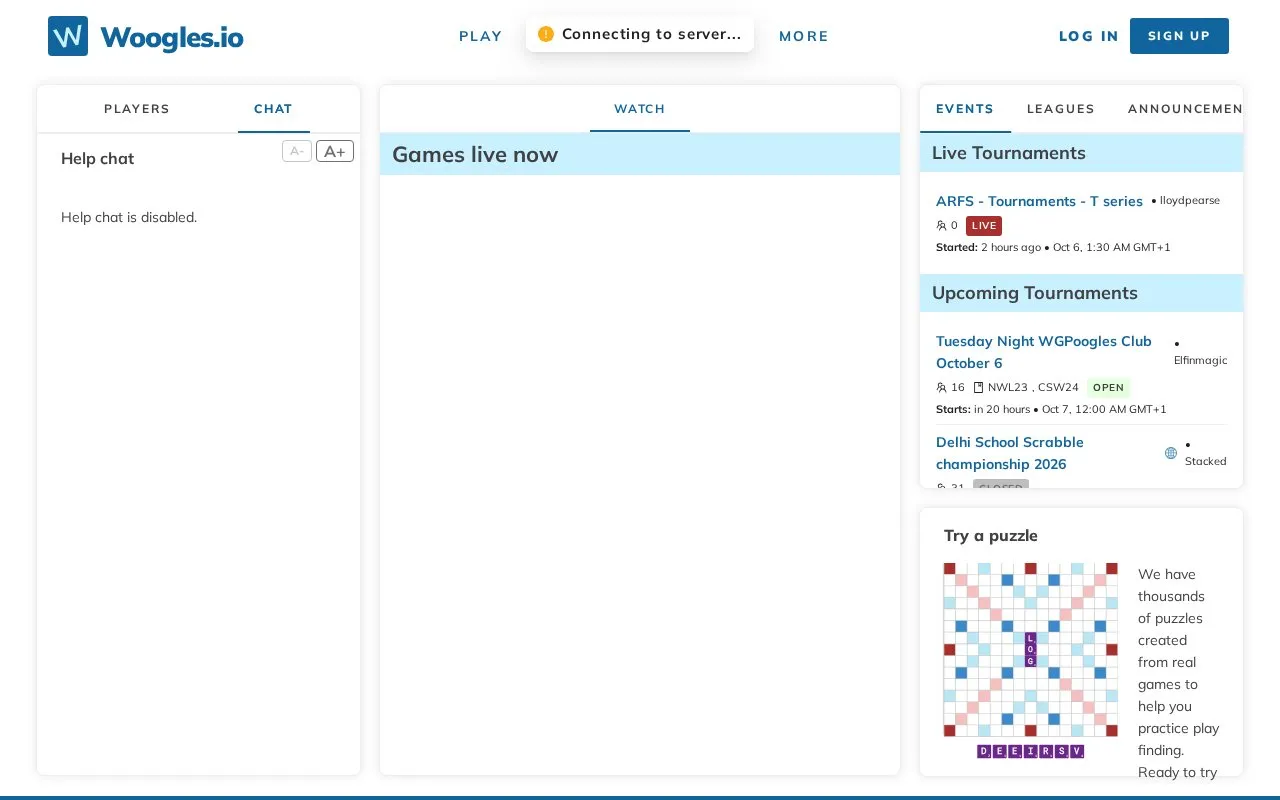Decrease chat font size with A-
Screen dimensions: 1280x800
pos(297,151)
